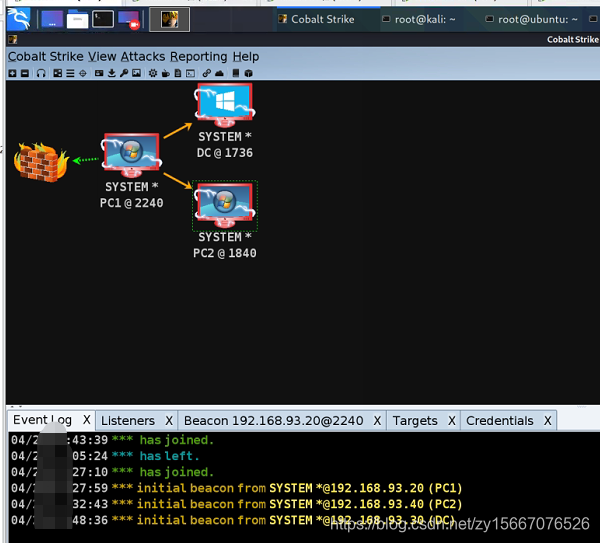Open the Reporting menu

[199, 57]
